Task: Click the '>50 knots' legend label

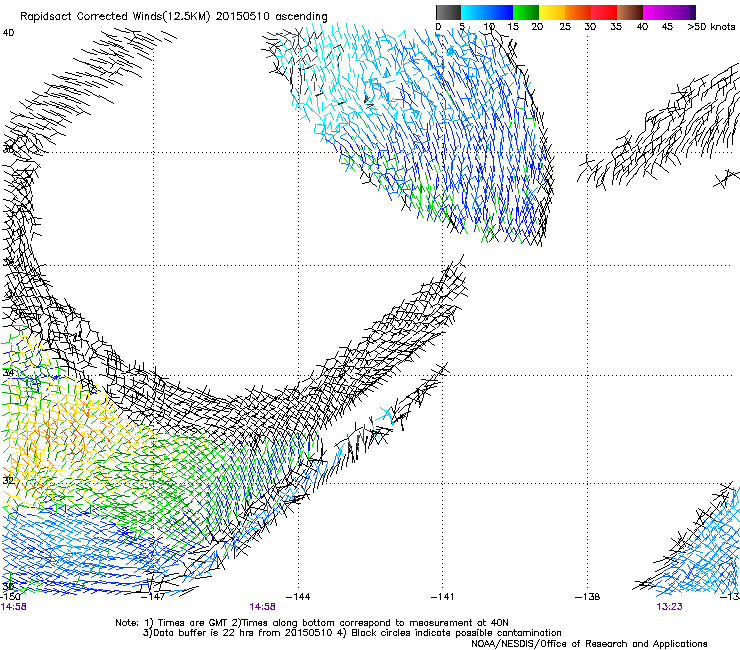Action: [711, 26]
